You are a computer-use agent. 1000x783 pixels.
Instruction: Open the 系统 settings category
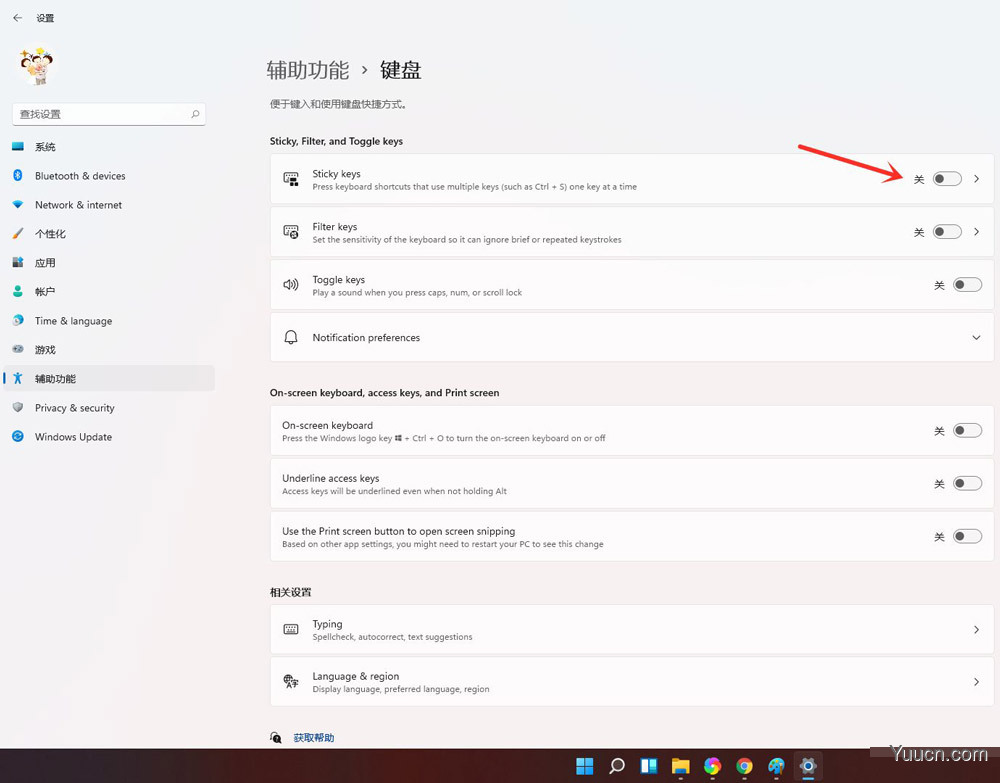click(109, 147)
